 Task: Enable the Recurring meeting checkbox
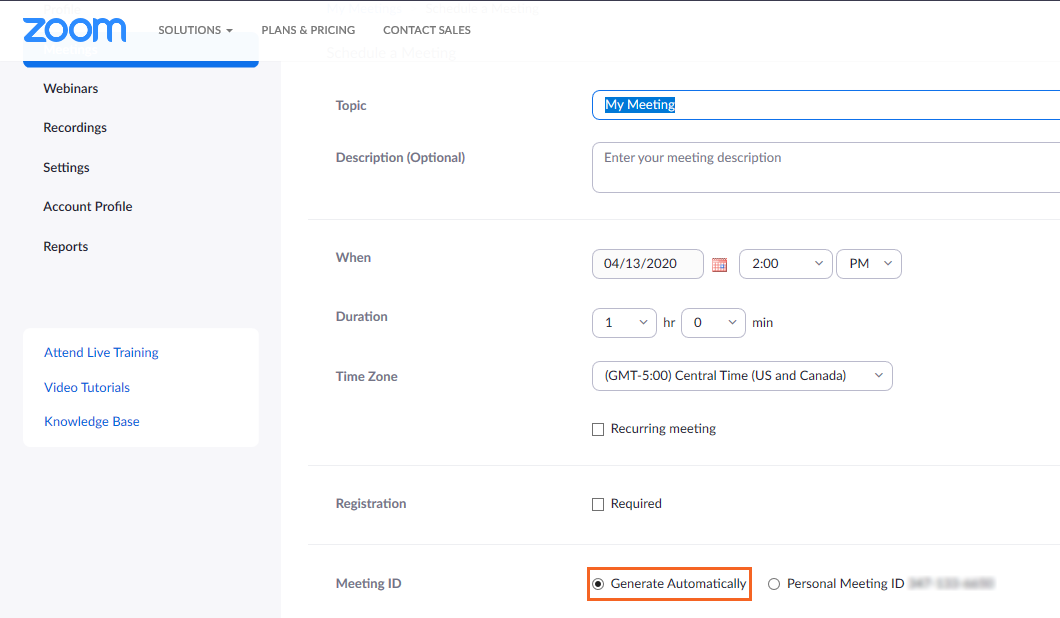(598, 430)
